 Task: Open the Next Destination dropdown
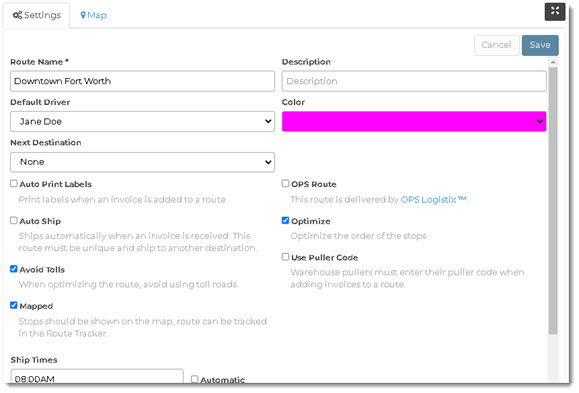coord(143,162)
